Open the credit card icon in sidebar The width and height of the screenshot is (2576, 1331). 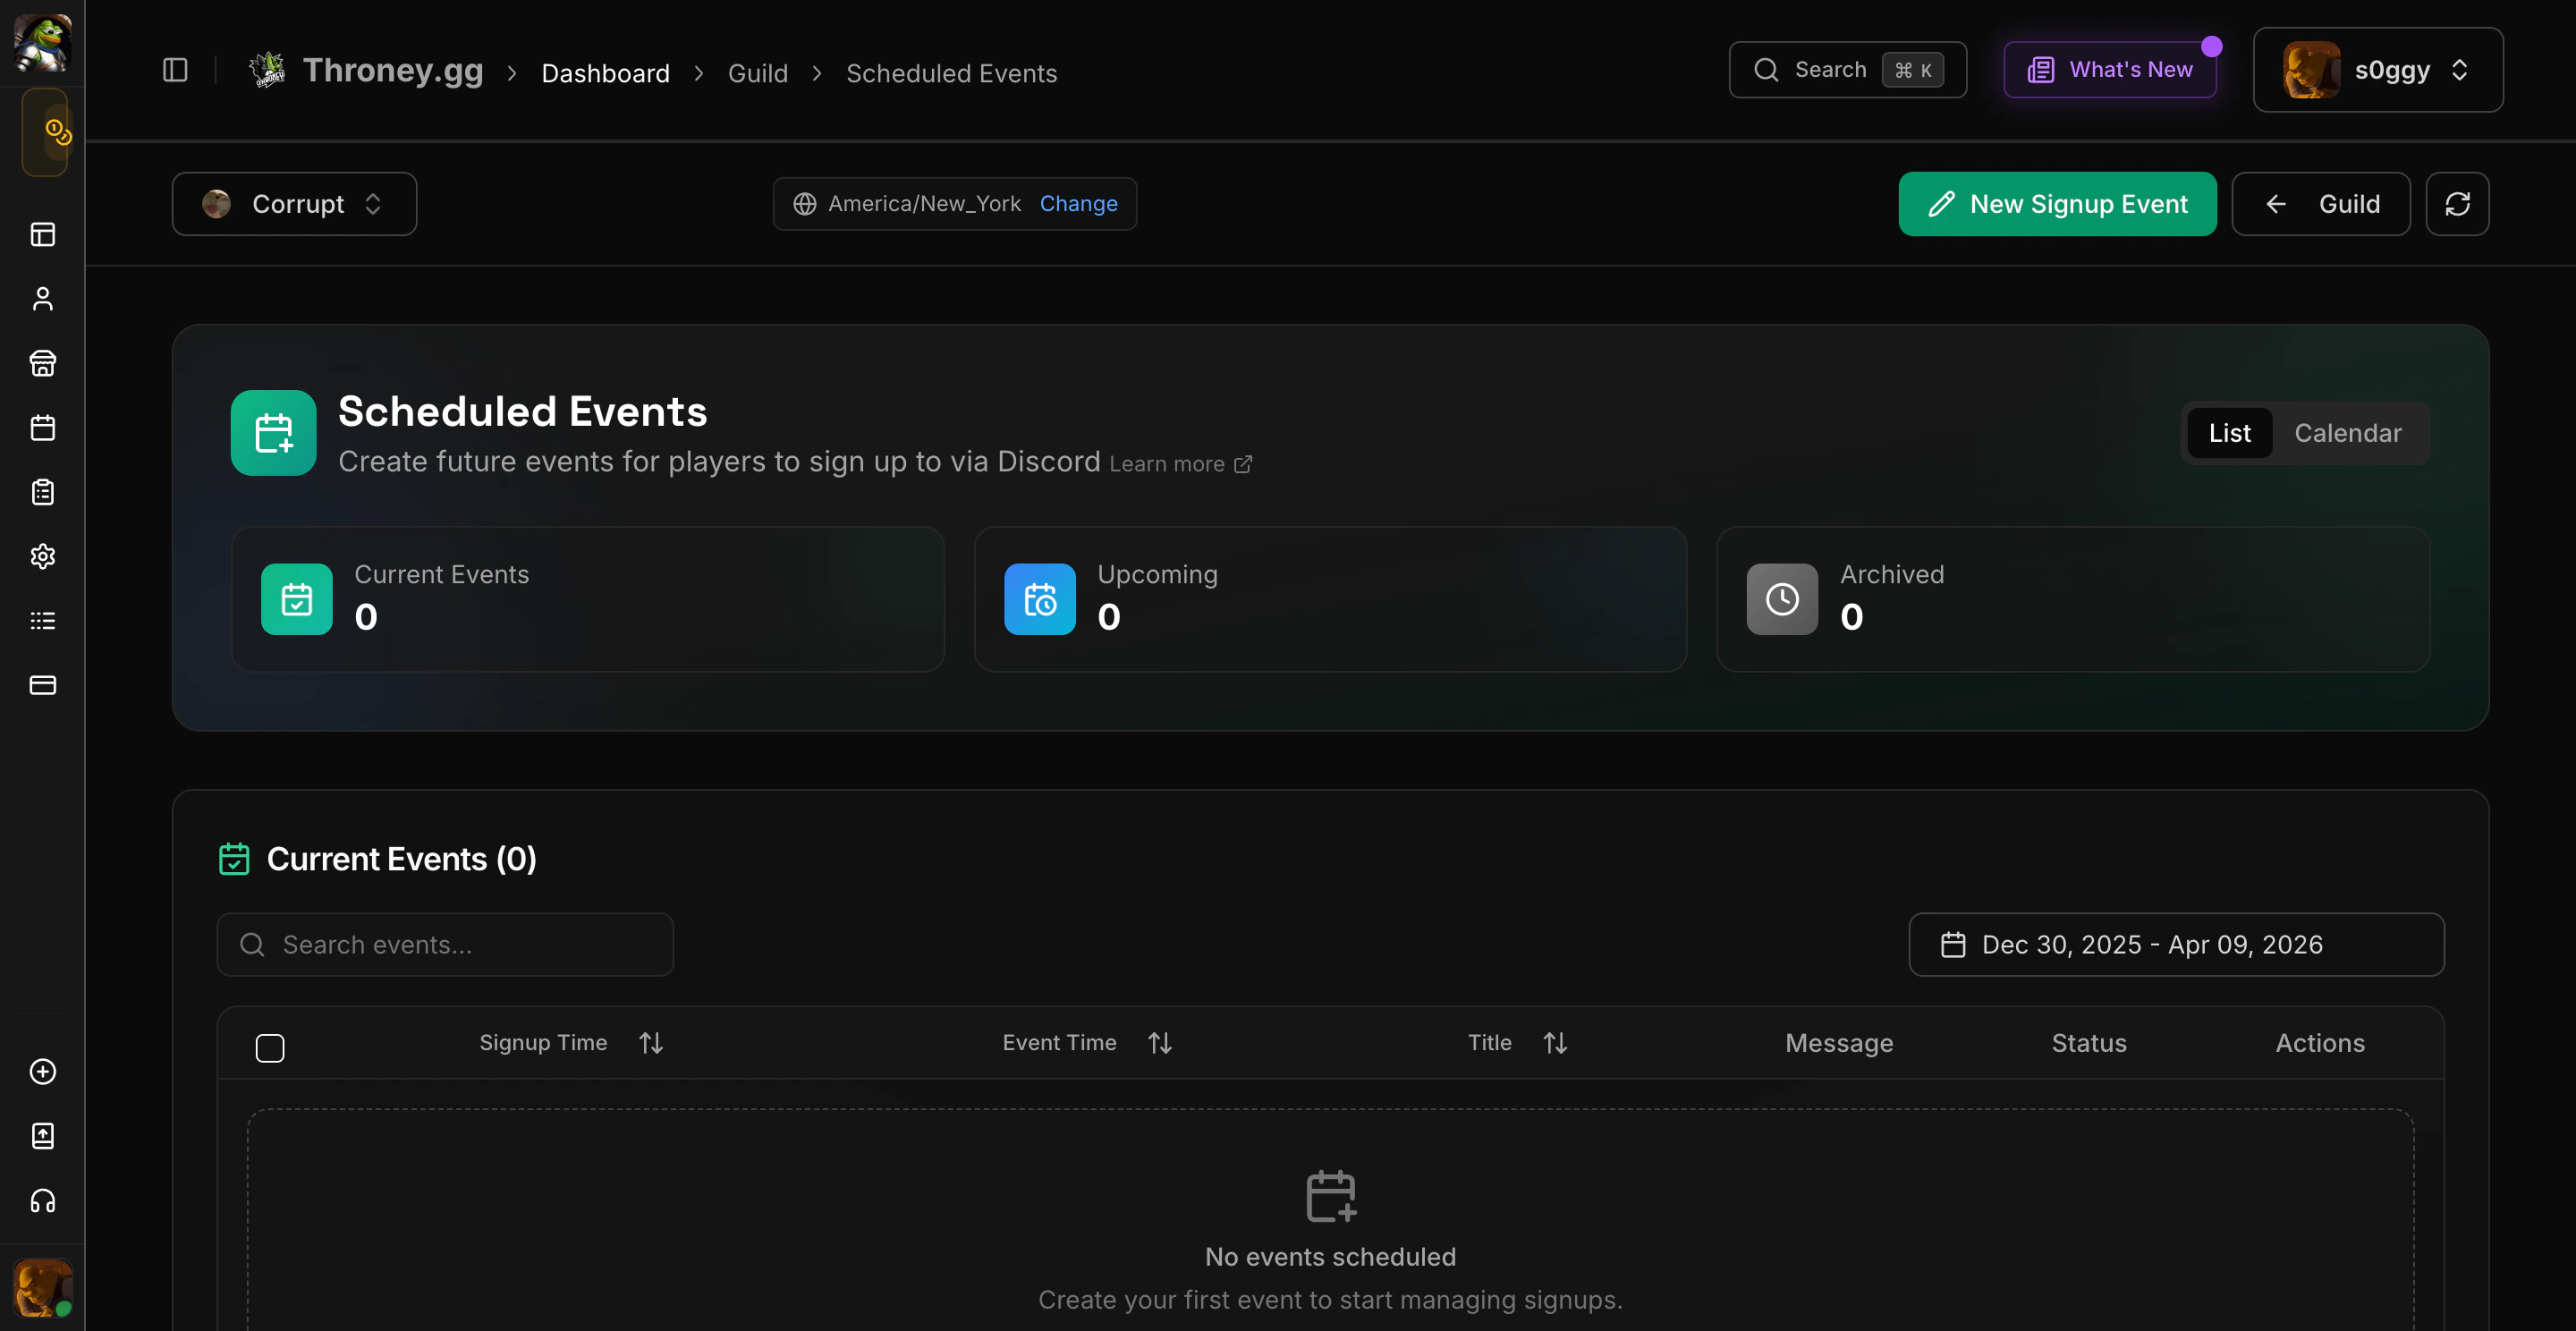coord(42,685)
